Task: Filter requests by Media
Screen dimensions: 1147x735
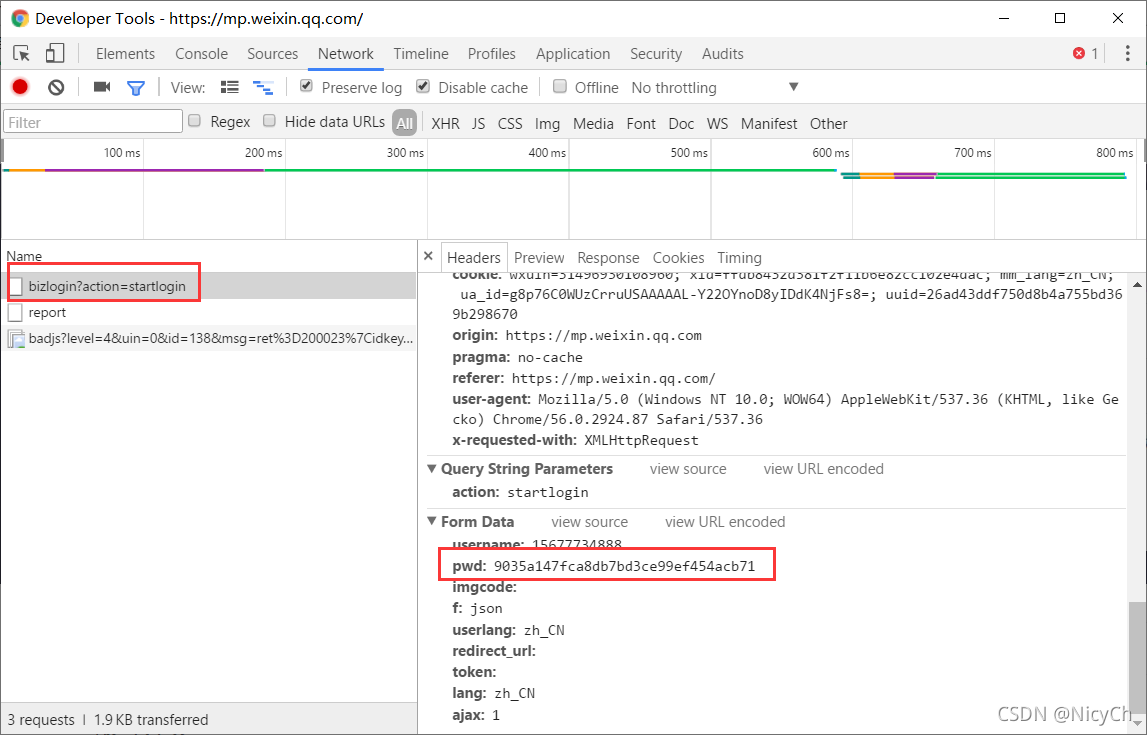Action: pyautogui.click(x=593, y=124)
